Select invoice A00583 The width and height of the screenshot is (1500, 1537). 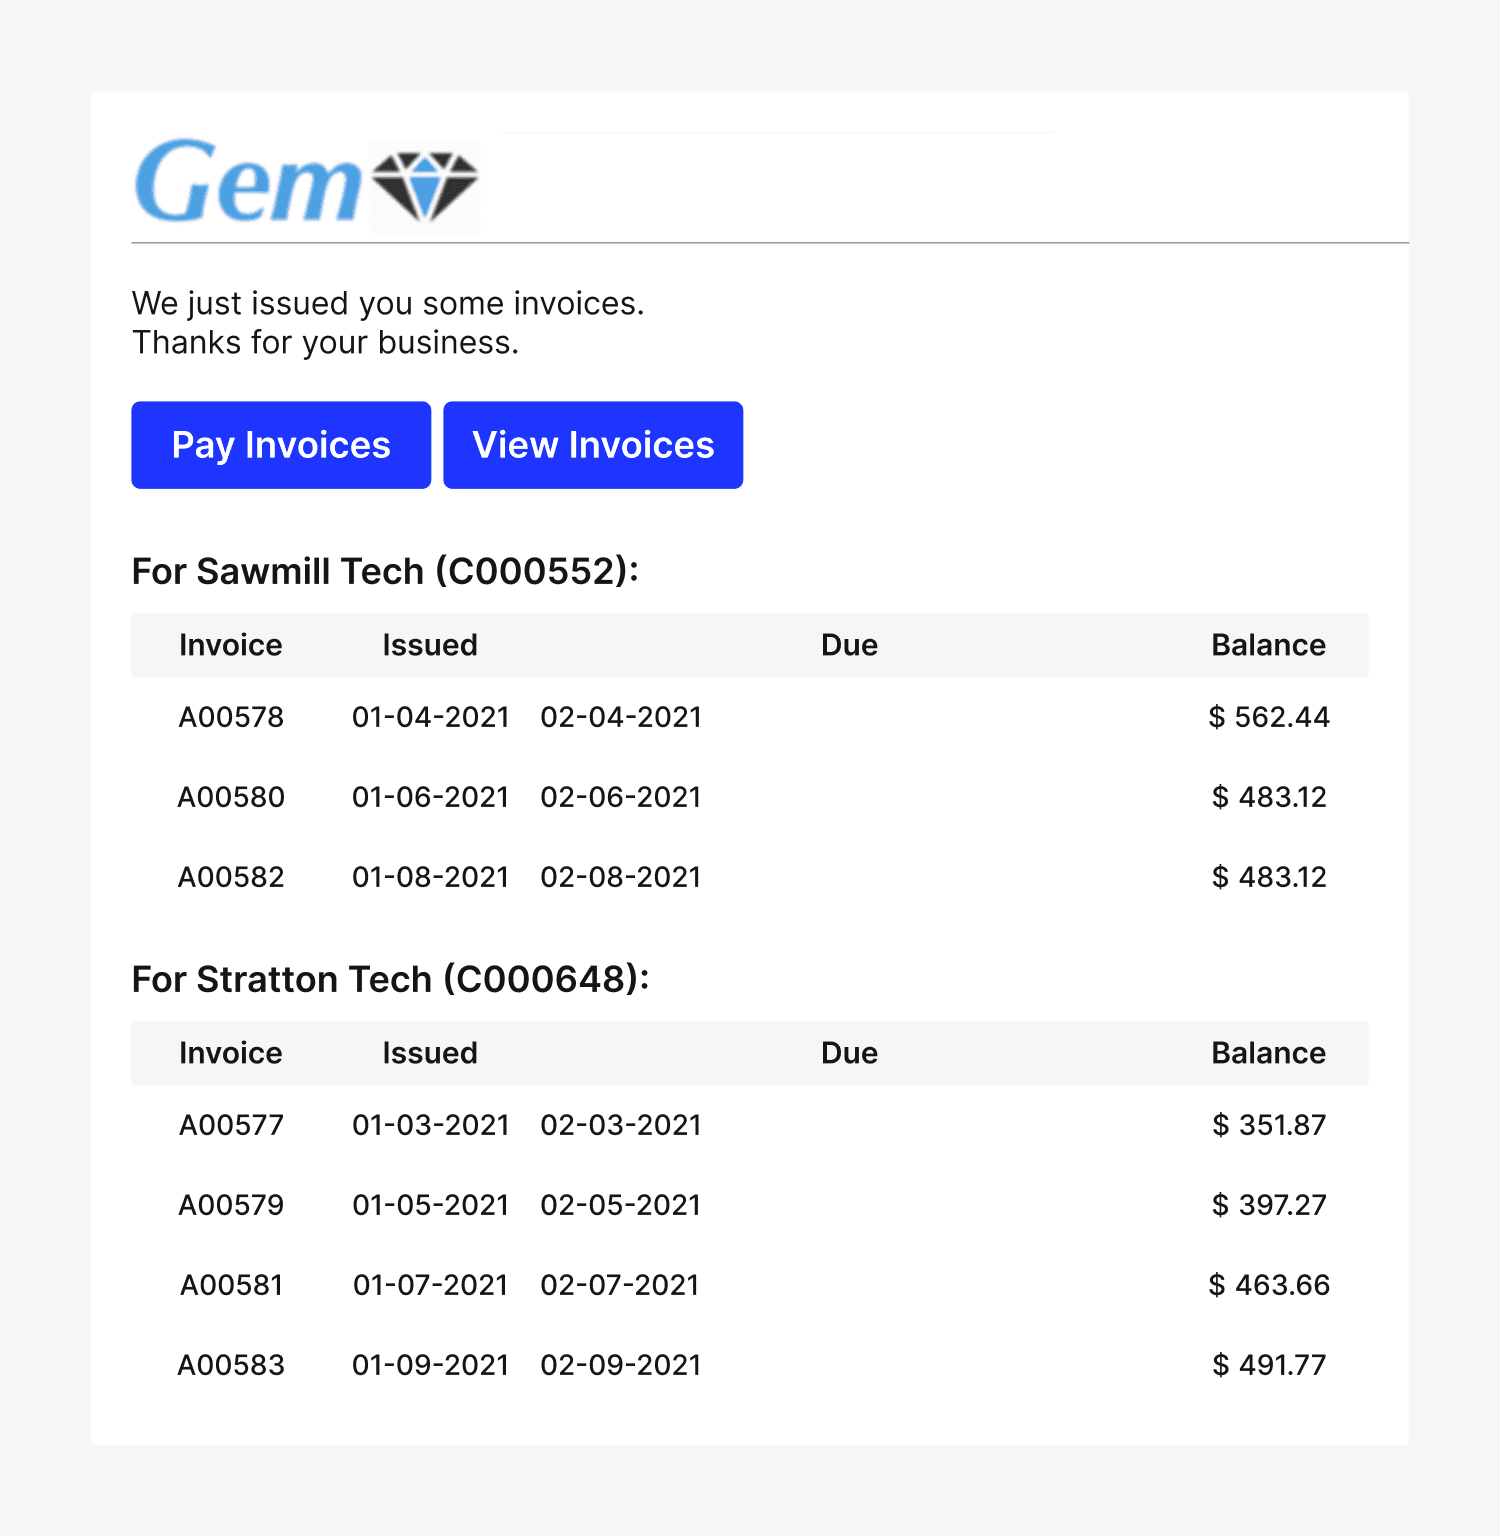click(x=231, y=1365)
